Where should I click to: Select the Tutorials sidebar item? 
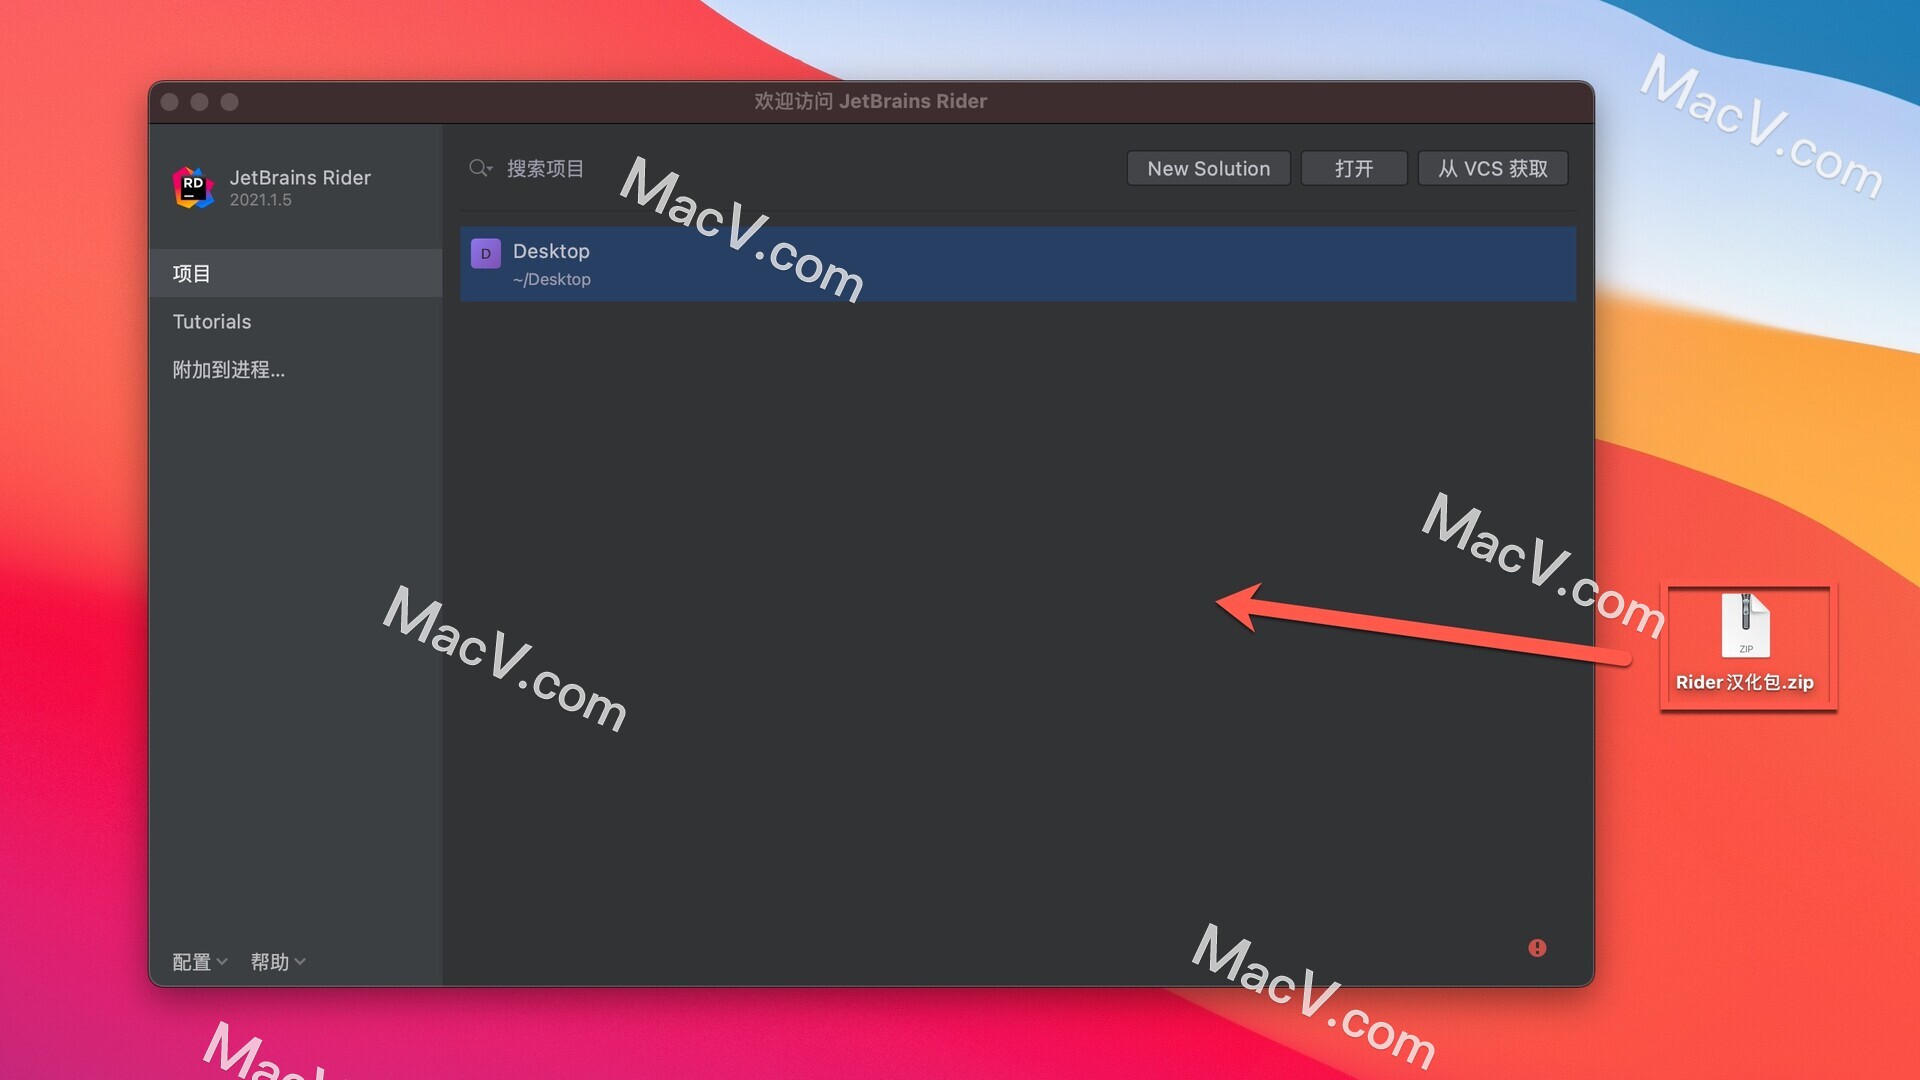[x=212, y=320]
